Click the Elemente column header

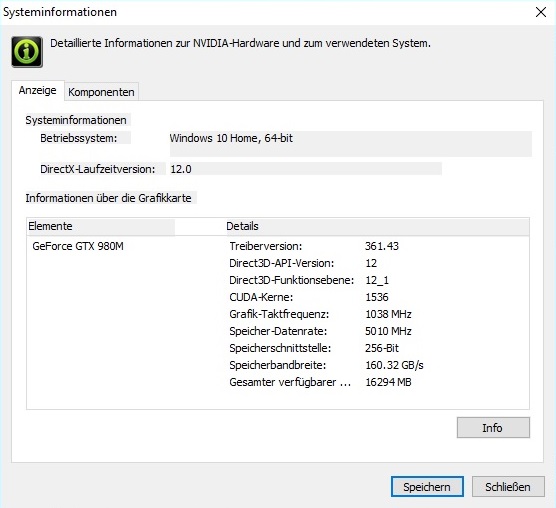click(x=101, y=226)
